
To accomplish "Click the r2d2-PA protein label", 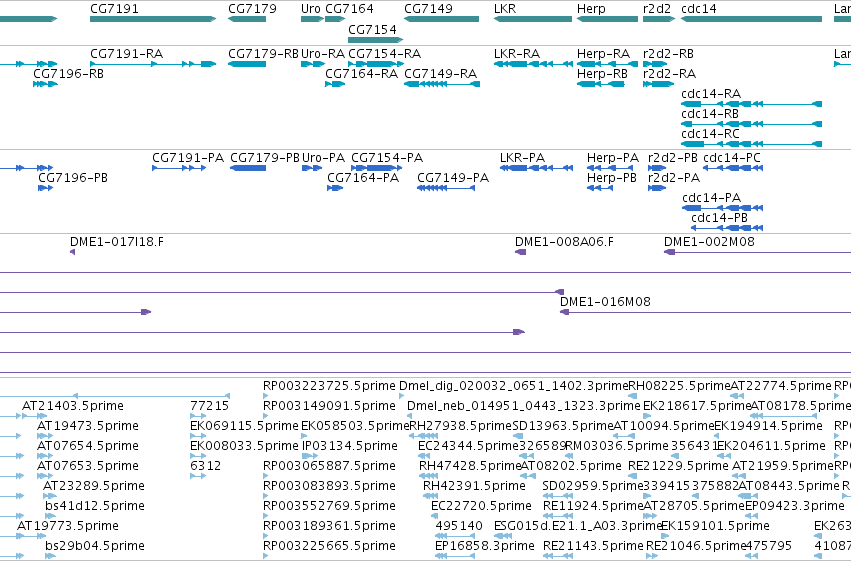I will point(674,178).
